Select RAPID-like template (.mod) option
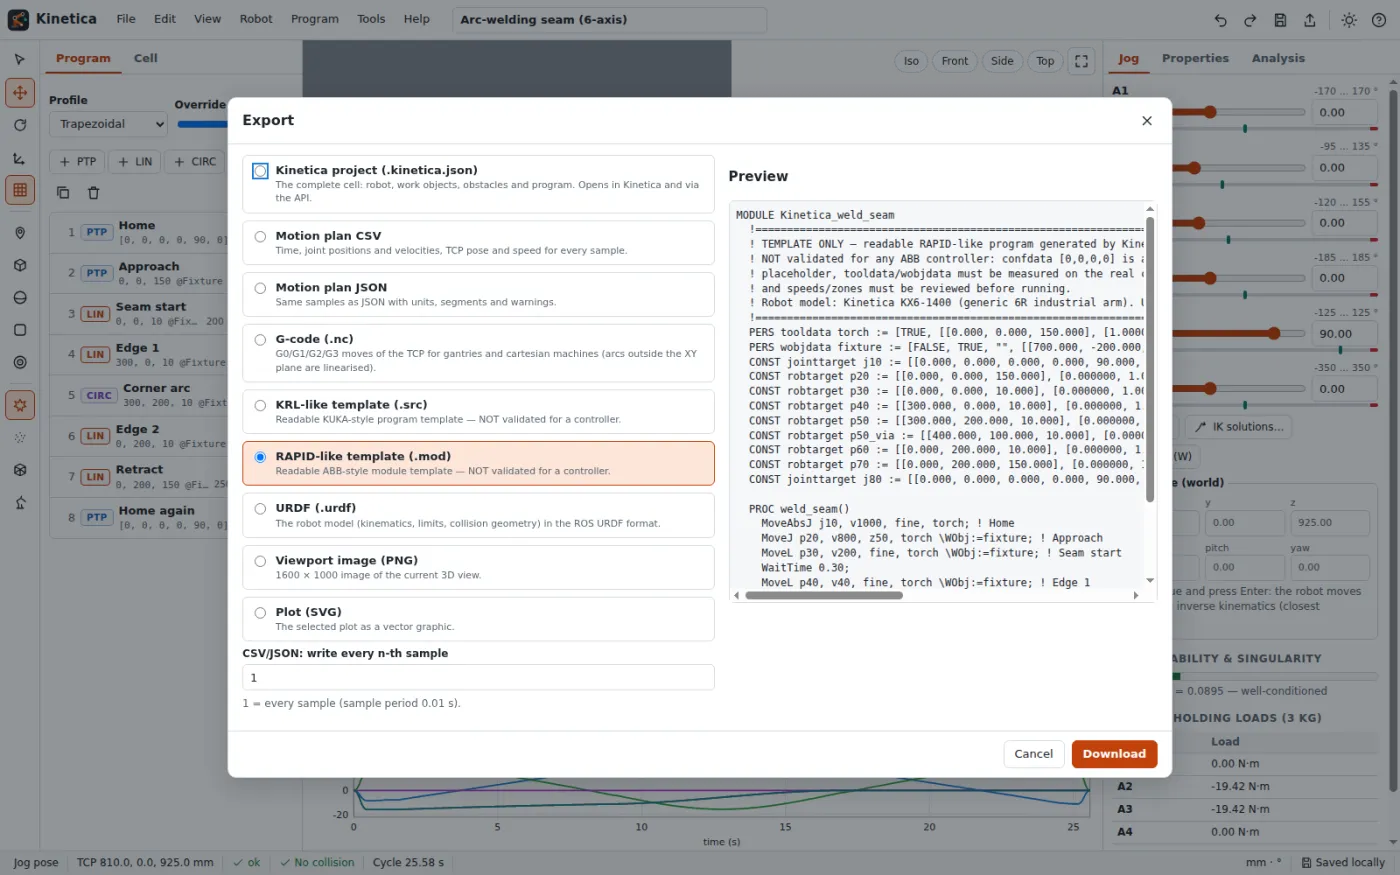This screenshot has height=875, width=1400. [478, 463]
